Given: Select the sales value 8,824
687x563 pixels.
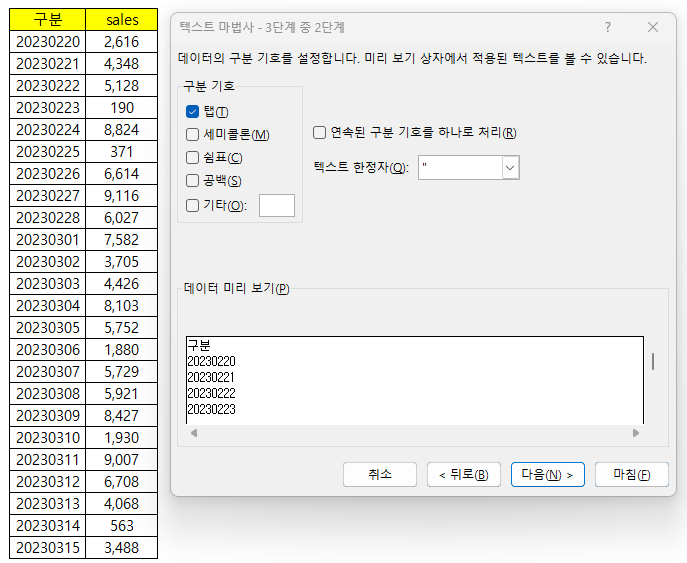Looking at the screenshot, I should click(122, 130).
